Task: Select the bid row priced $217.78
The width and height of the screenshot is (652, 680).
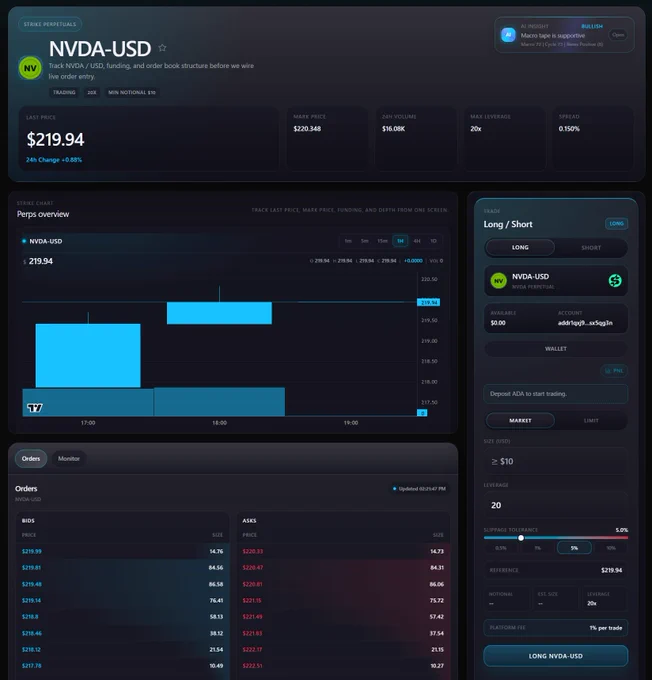Action: [122, 666]
